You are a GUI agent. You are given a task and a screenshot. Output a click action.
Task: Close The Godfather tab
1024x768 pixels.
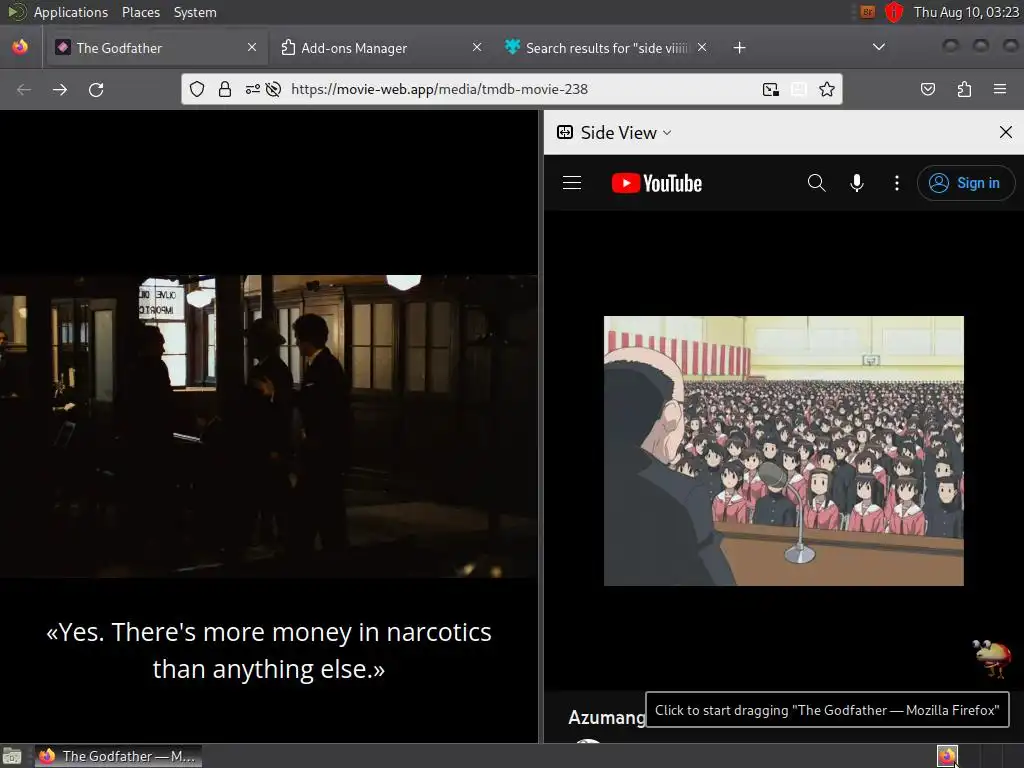(252, 47)
